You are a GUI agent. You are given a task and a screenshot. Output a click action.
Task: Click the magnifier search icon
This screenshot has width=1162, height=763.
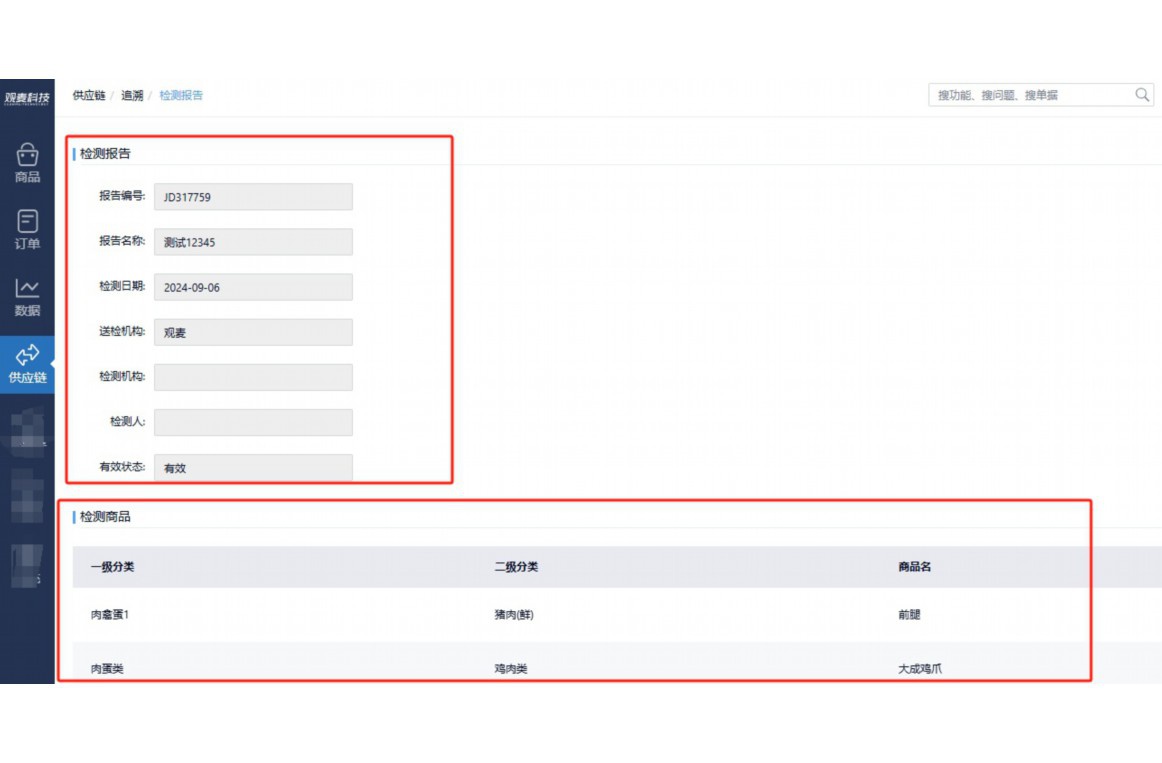pyautogui.click(x=1142, y=95)
